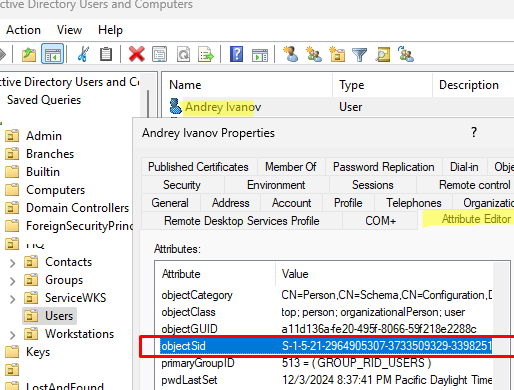The width and height of the screenshot is (514, 390).
Task: Open the Remote control tab
Action: click(466, 185)
